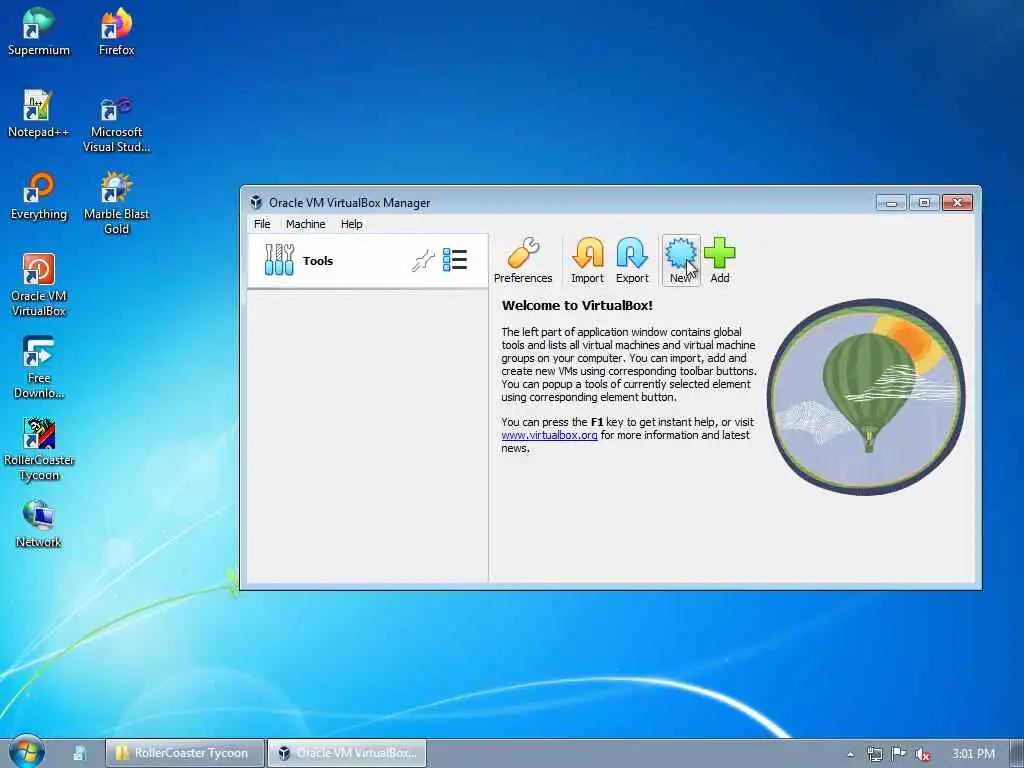Image resolution: width=1024 pixels, height=768 pixels.
Task: Show hidden tray icons arrow
Action: coord(850,754)
